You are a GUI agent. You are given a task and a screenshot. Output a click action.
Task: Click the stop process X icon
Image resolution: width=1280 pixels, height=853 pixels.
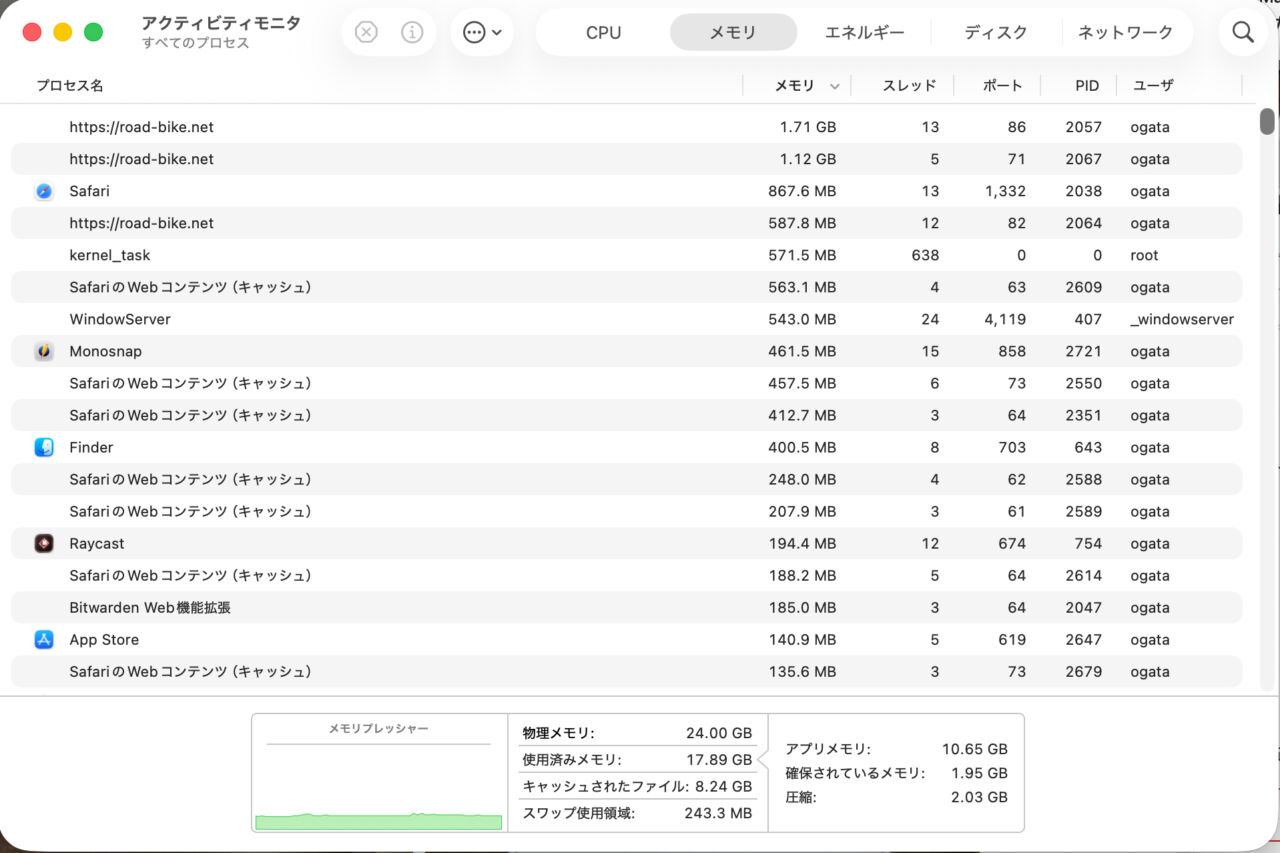(367, 32)
